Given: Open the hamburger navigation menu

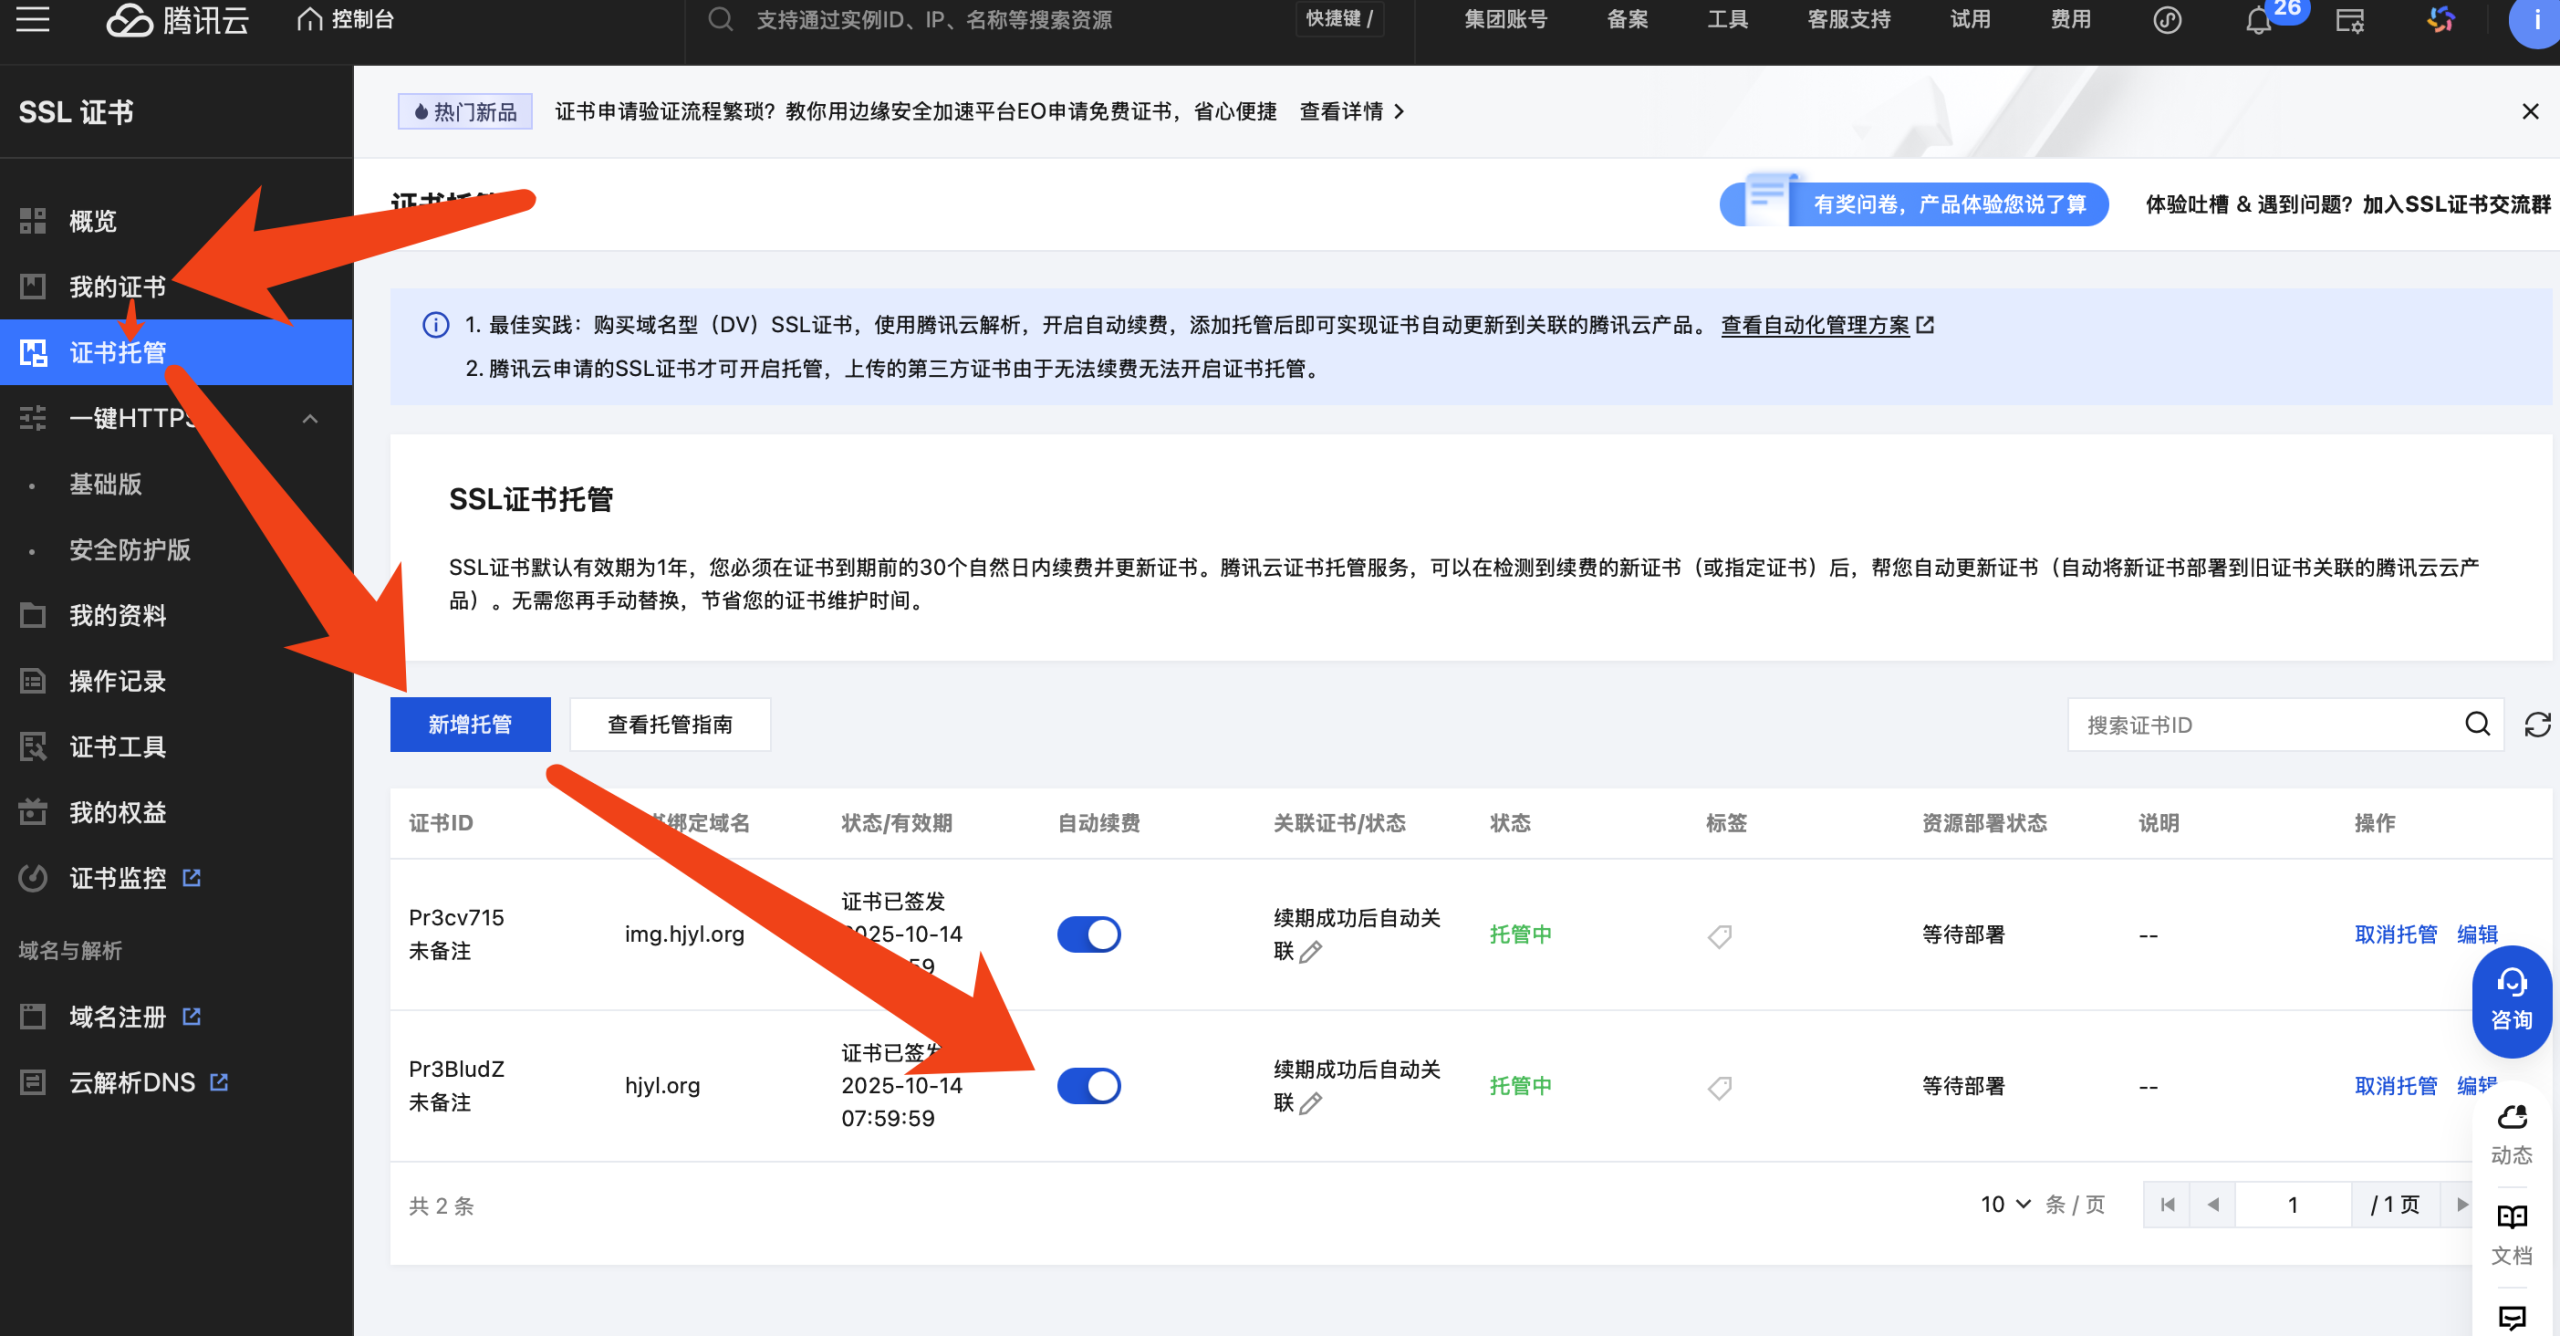Looking at the screenshot, I should coord(32,18).
